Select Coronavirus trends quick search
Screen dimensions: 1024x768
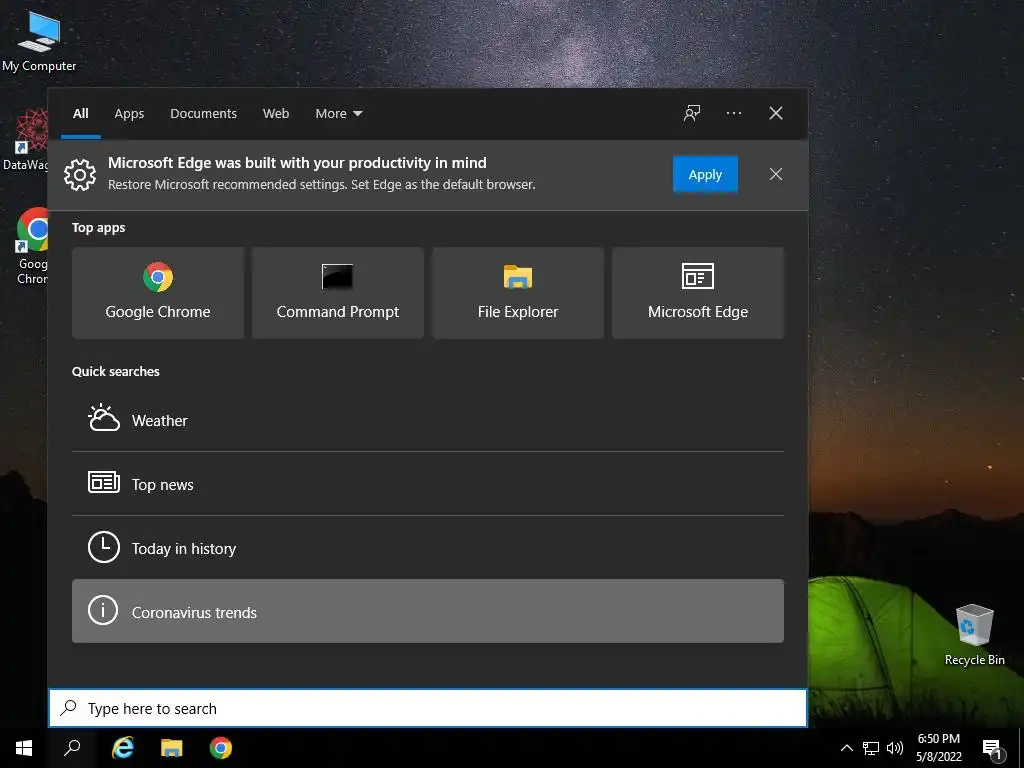point(428,611)
